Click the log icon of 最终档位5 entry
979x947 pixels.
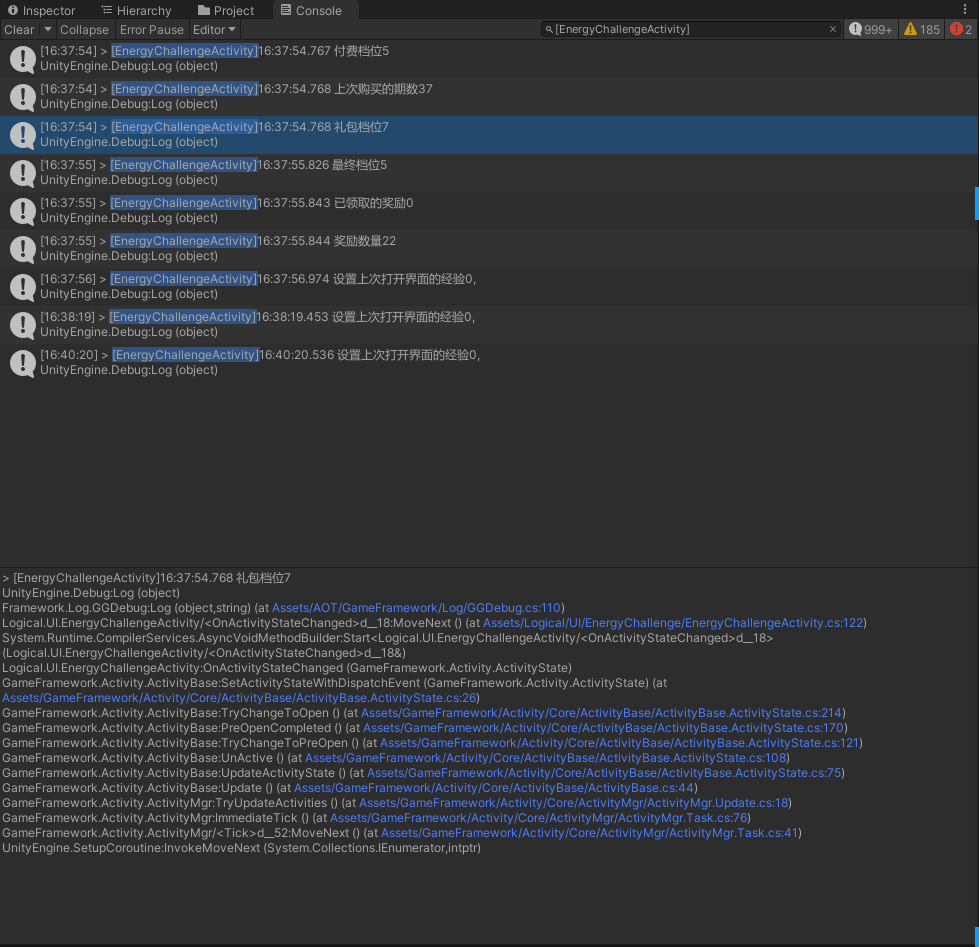tap(22, 173)
